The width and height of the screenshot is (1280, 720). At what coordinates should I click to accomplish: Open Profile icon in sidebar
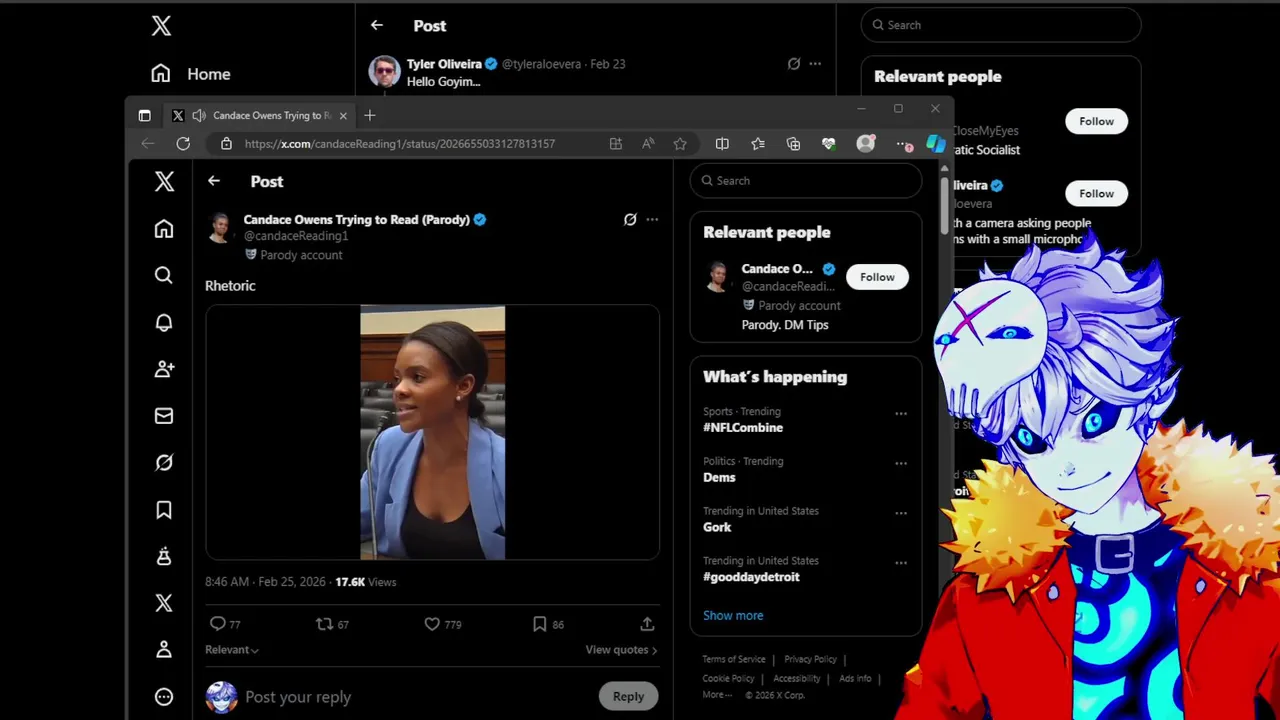[x=164, y=650]
